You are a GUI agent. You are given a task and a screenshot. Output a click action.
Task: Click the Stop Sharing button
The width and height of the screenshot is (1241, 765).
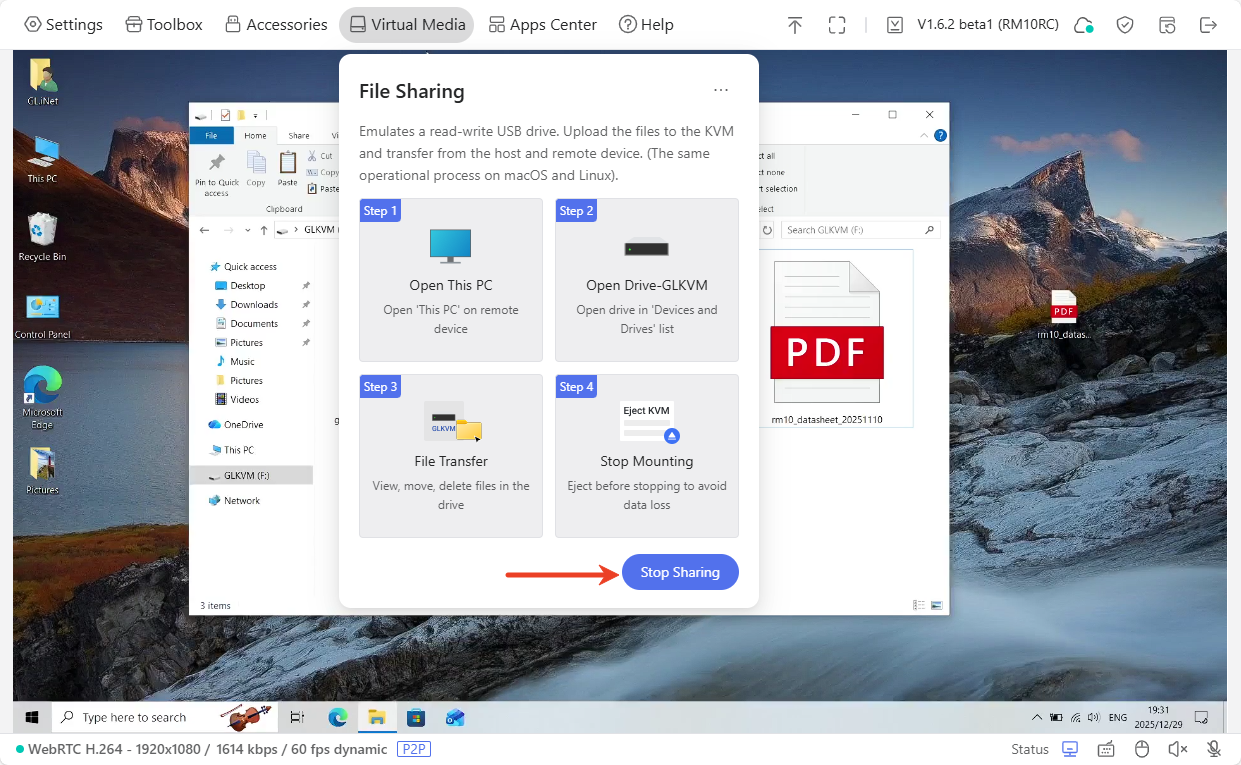680,572
